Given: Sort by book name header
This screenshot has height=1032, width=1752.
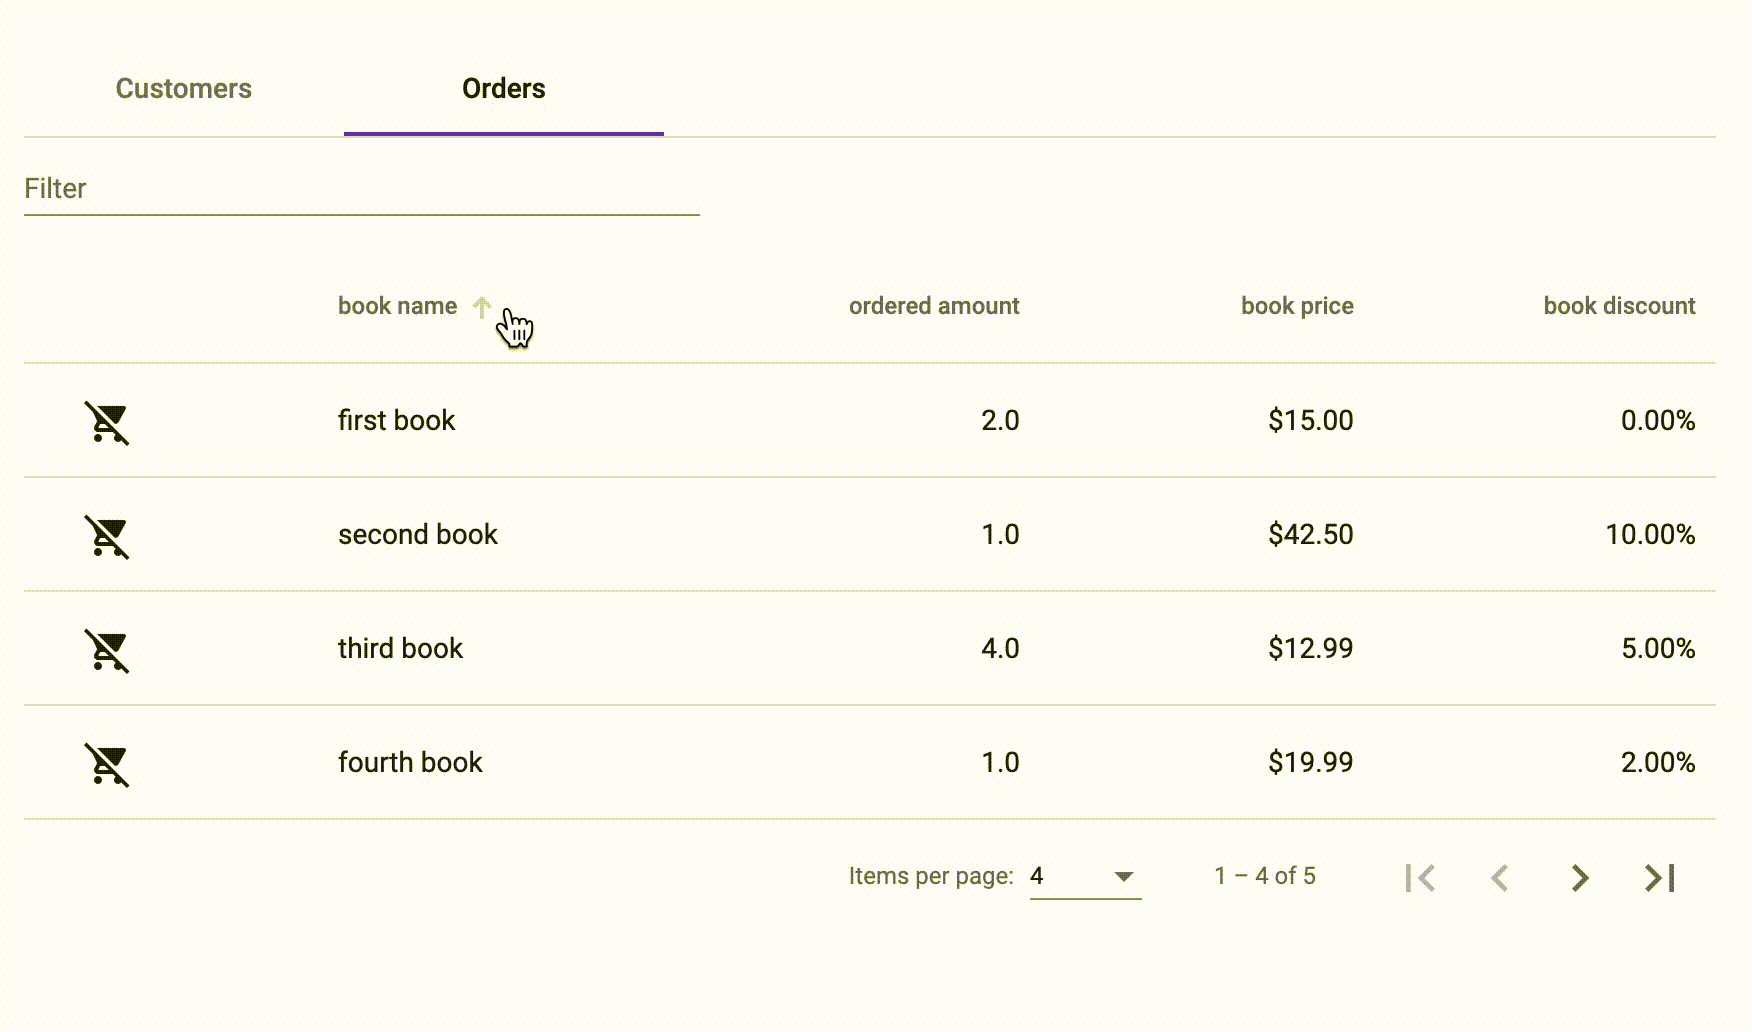Looking at the screenshot, I should pos(397,306).
